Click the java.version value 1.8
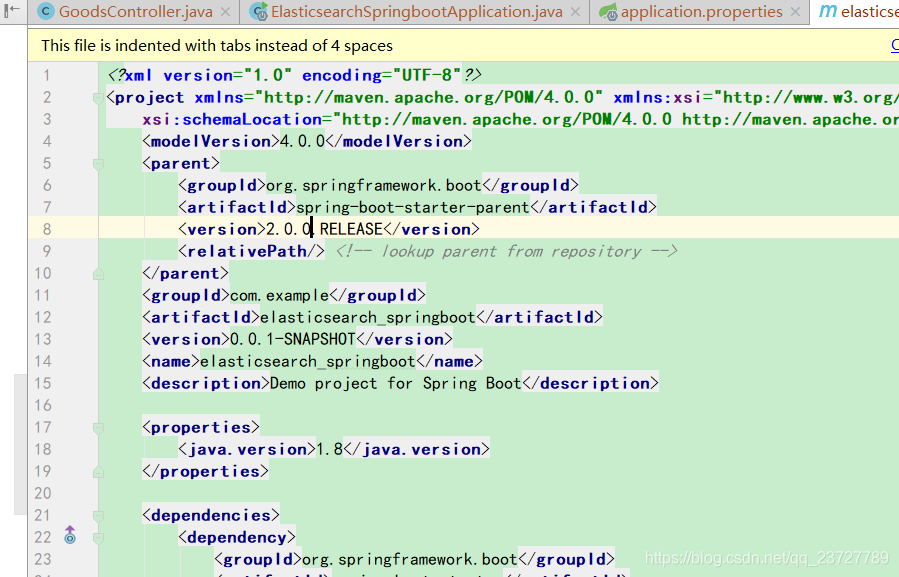 click(330, 449)
